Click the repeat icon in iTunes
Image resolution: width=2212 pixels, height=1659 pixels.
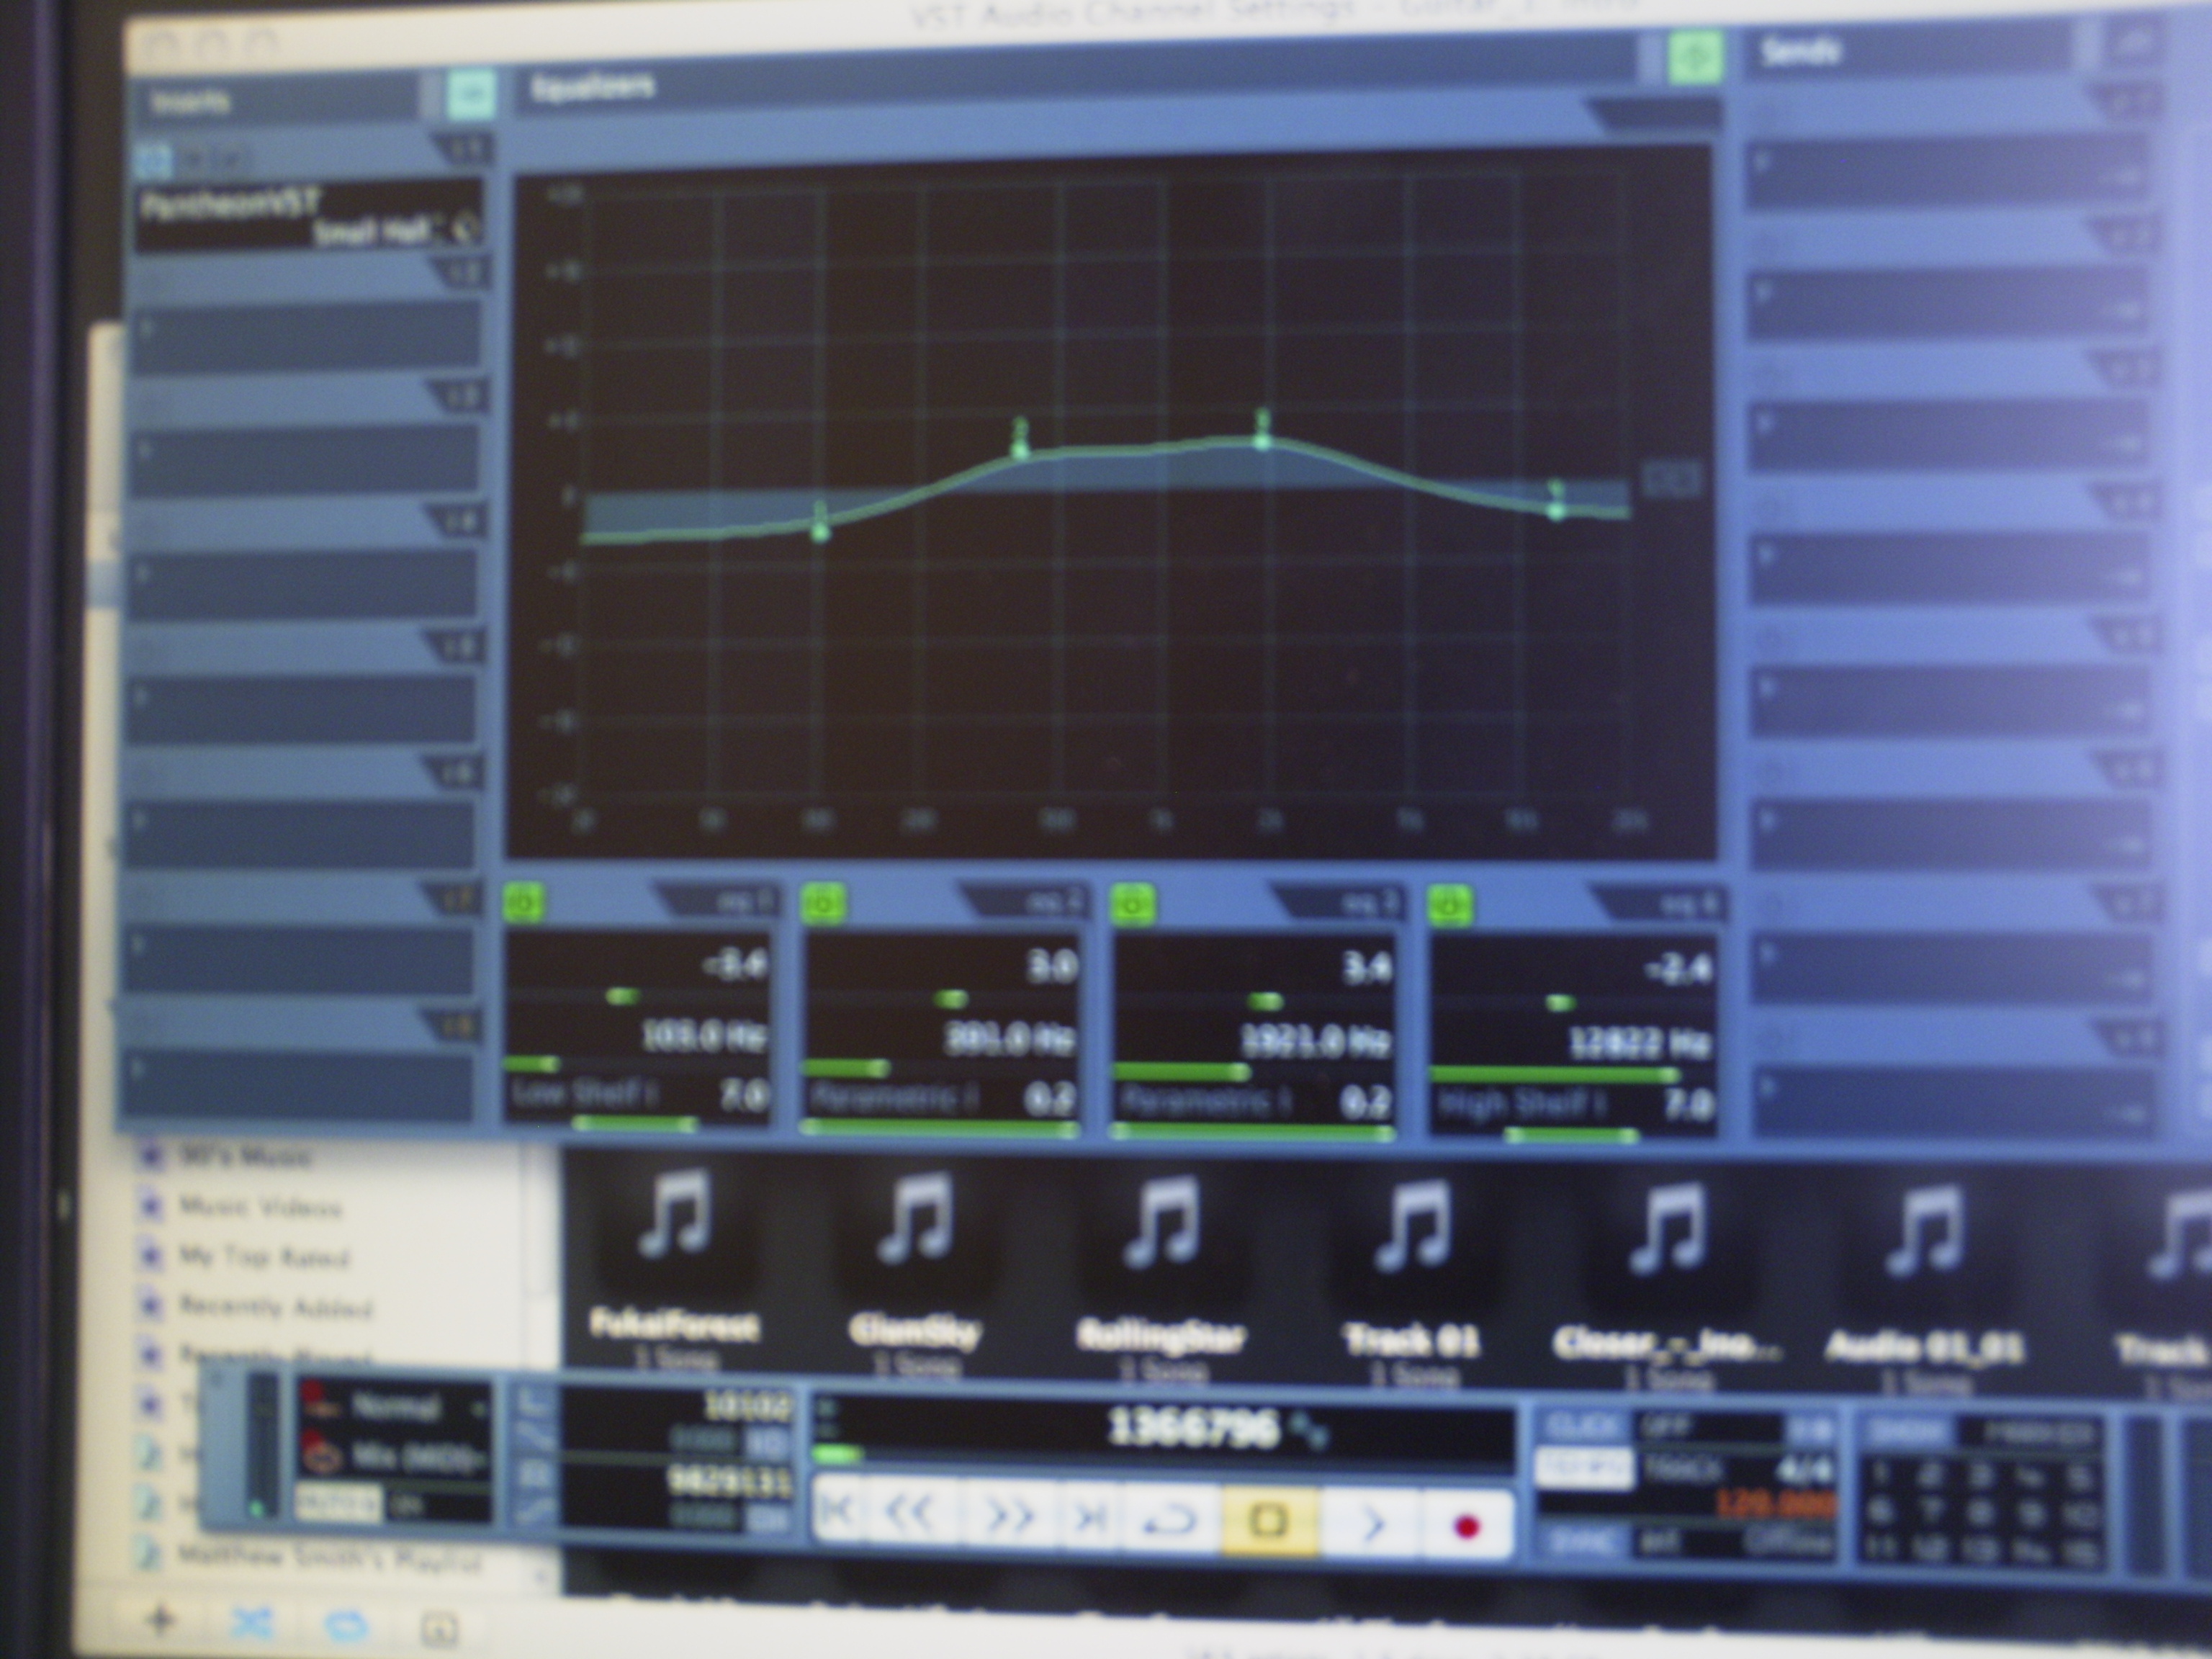[x=346, y=1626]
